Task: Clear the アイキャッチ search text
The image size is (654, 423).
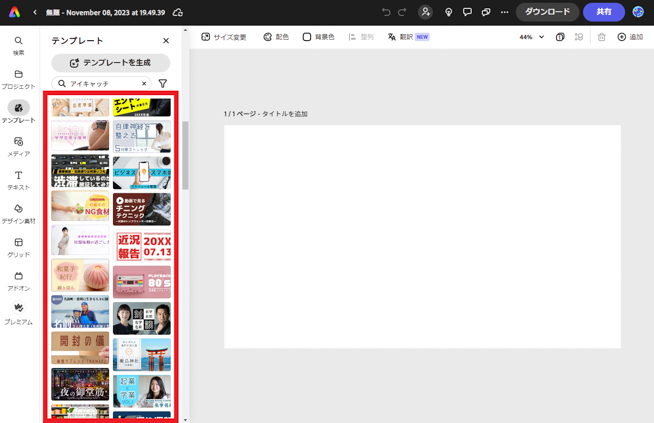Action: (144, 84)
